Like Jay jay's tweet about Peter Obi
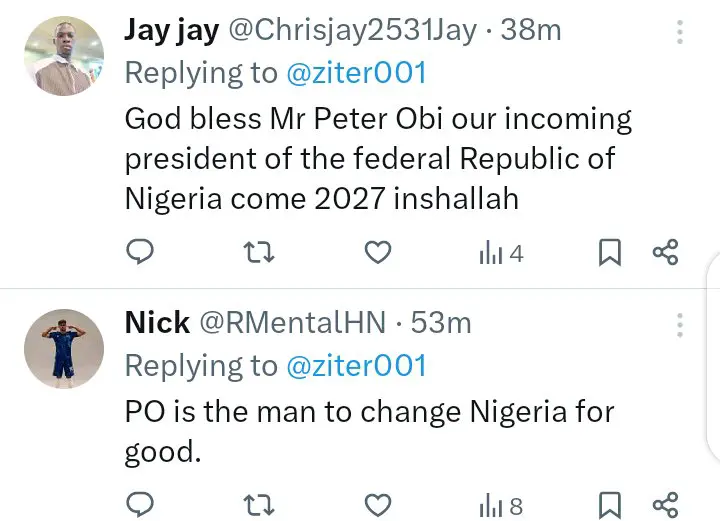Viewport: 720px width, 521px height. point(377,253)
